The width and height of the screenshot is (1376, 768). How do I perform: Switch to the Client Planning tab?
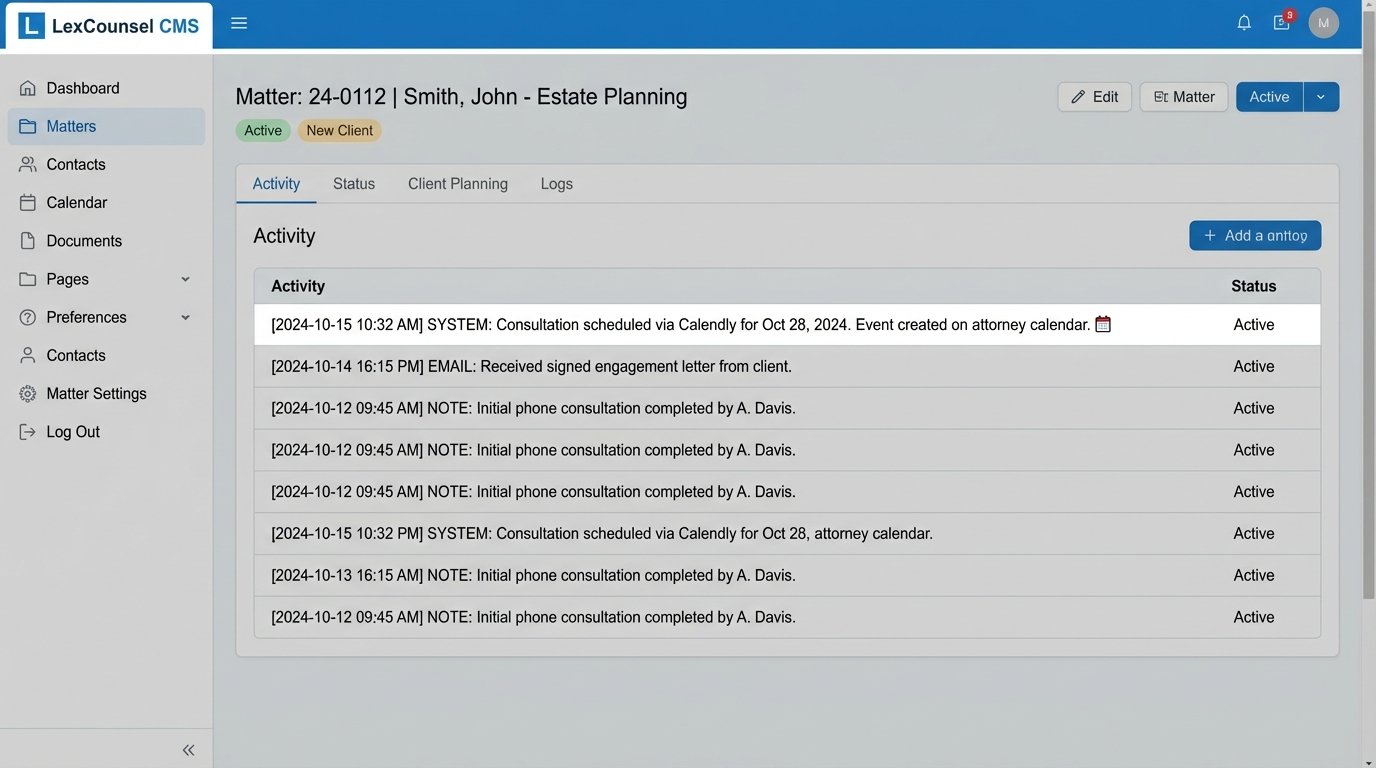457,183
